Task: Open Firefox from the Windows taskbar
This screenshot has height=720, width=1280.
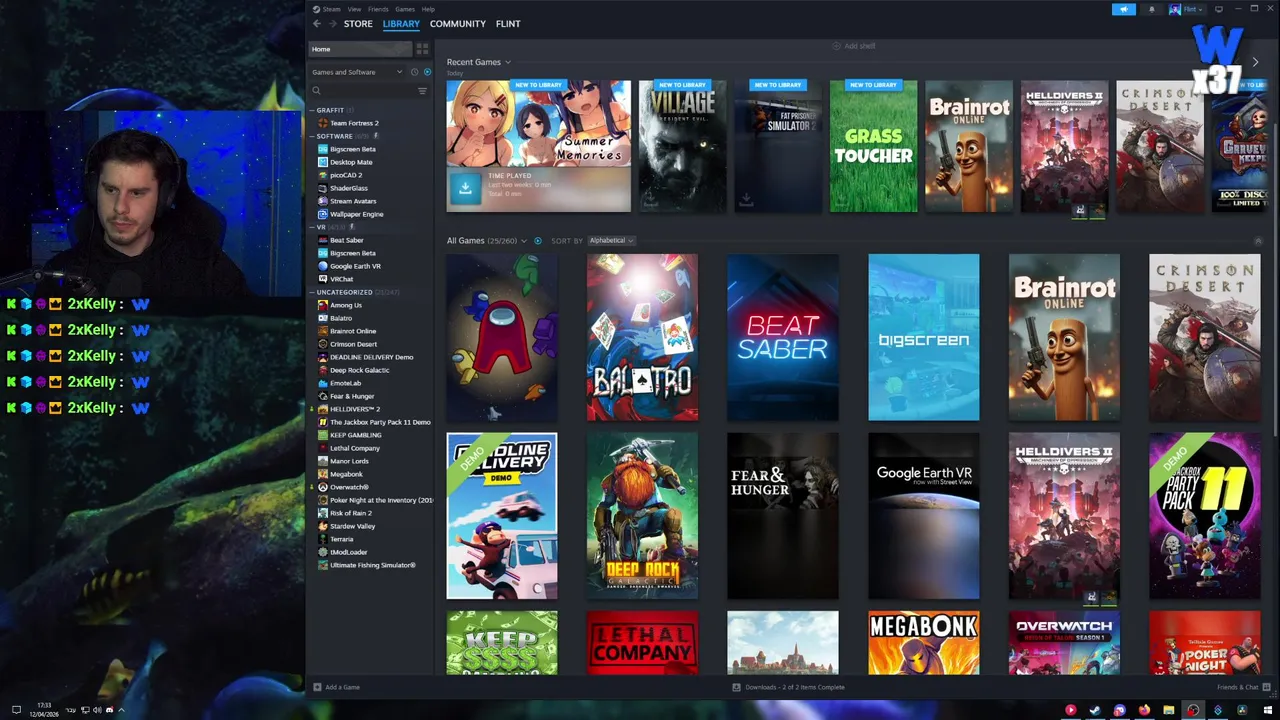Action: pyautogui.click(x=1144, y=710)
